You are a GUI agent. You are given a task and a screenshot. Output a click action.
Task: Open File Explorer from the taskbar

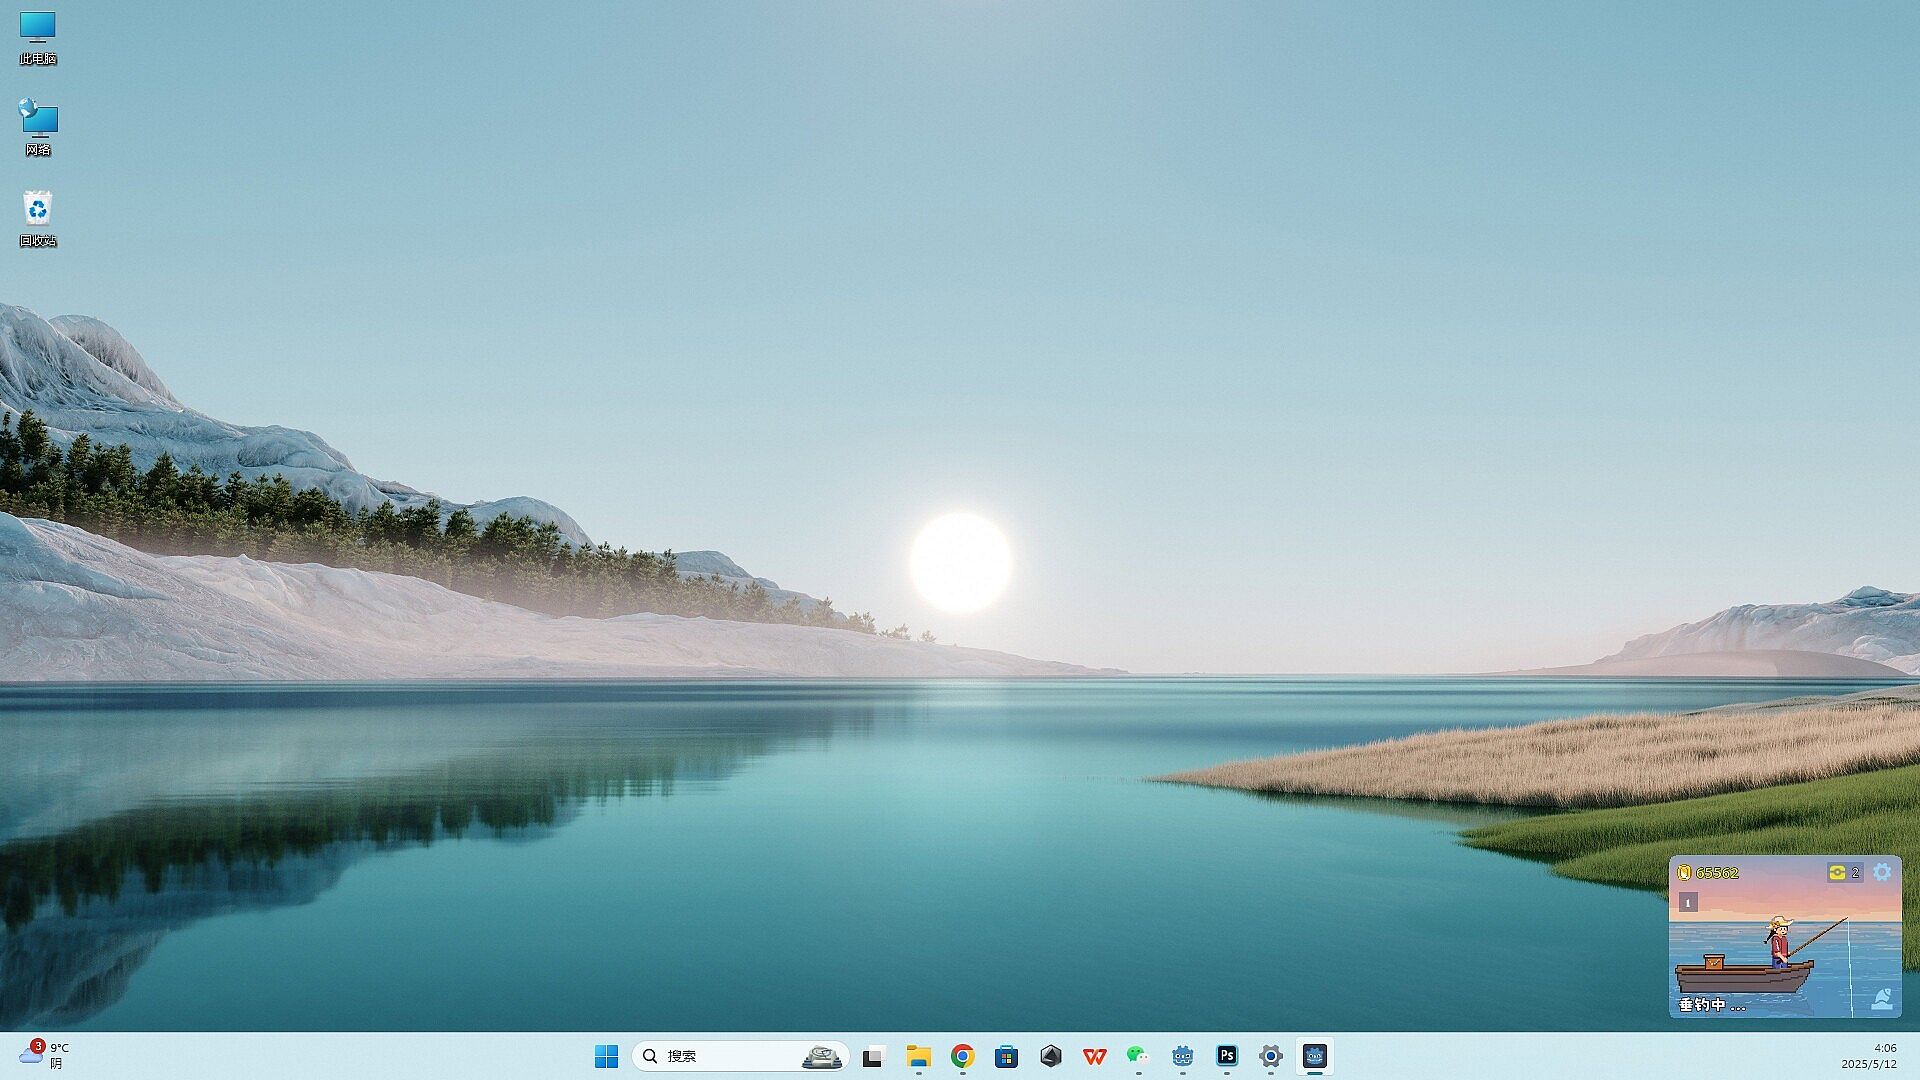click(x=918, y=1056)
